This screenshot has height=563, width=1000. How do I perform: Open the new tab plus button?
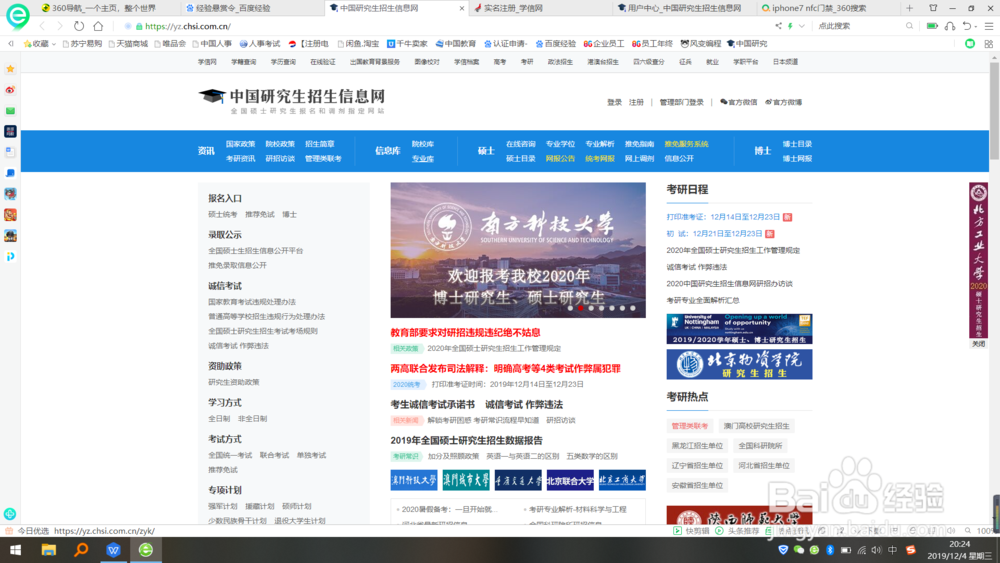pyautogui.click(x=909, y=8)
